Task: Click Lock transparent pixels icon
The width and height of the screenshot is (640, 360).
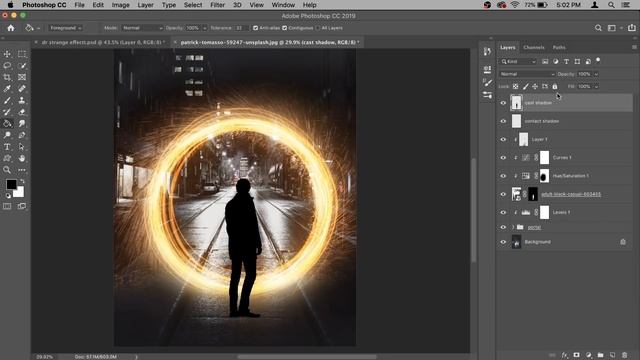Action: [516, 87]
